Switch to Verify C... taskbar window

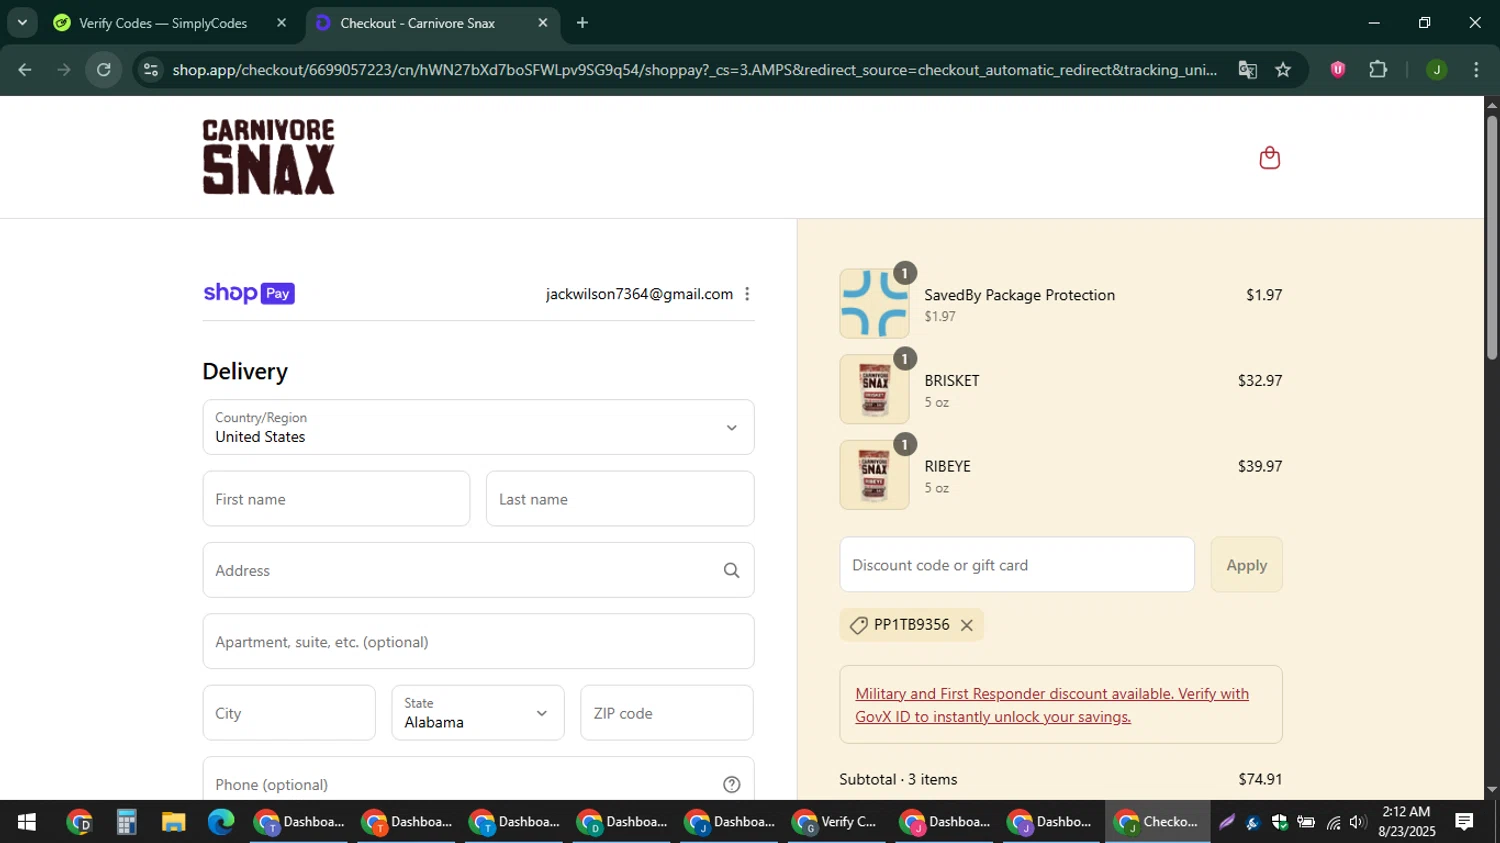tap(835, 822)
